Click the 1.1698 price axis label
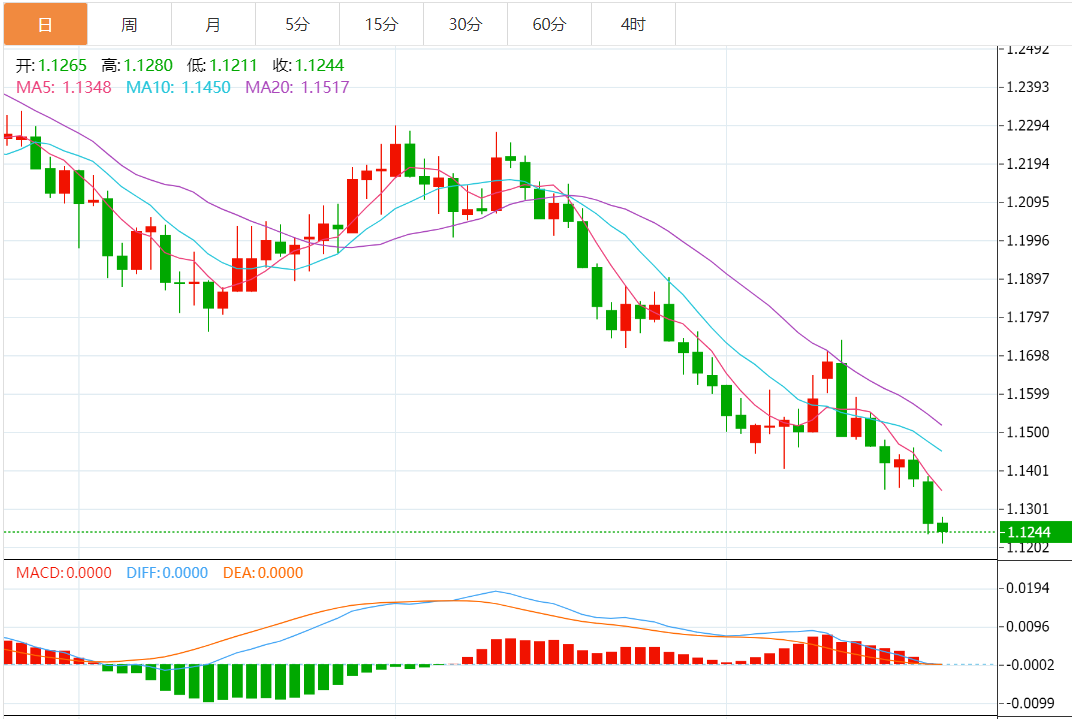This screenshot has height=719, width=1072. pyautogui.click(x=1028, y=355)
